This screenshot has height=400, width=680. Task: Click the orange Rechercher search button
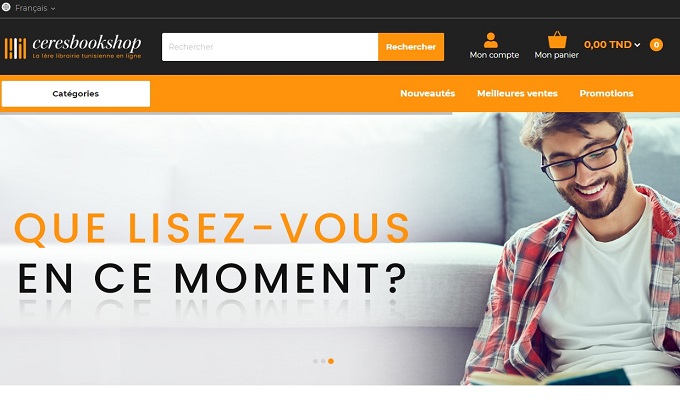411,47
